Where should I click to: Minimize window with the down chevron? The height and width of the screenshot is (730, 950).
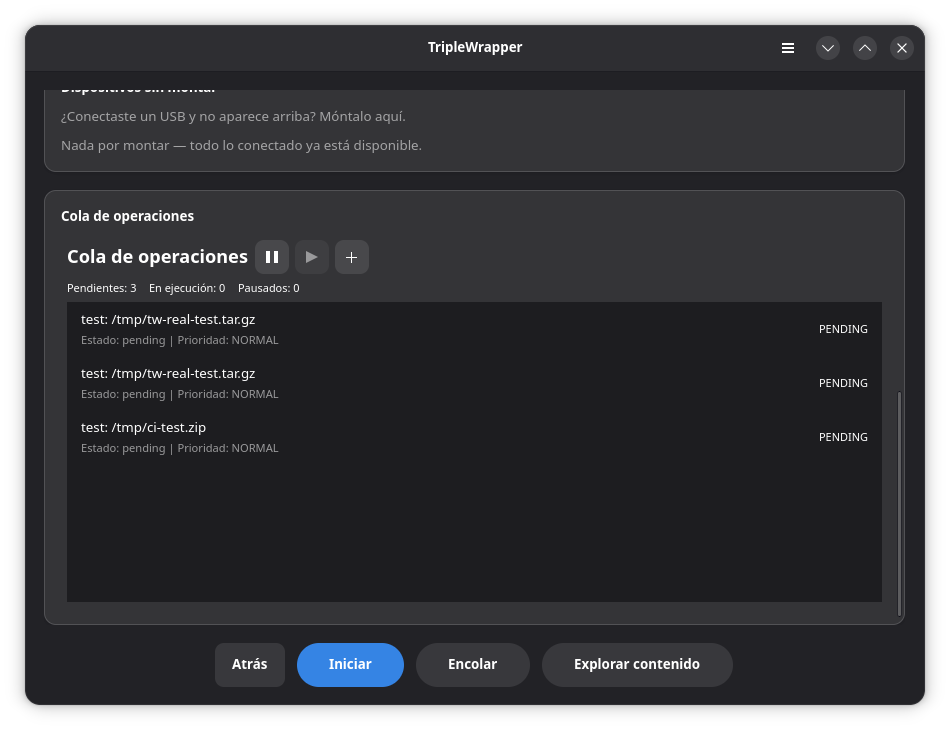828,48
